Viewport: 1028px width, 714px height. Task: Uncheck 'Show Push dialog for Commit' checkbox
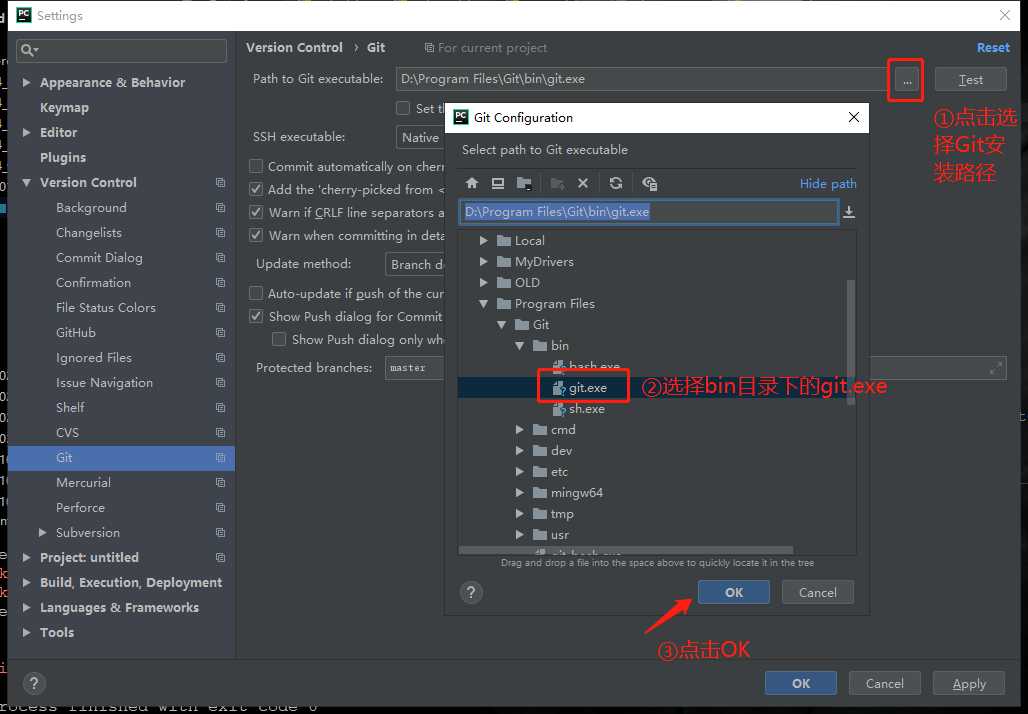256,317
